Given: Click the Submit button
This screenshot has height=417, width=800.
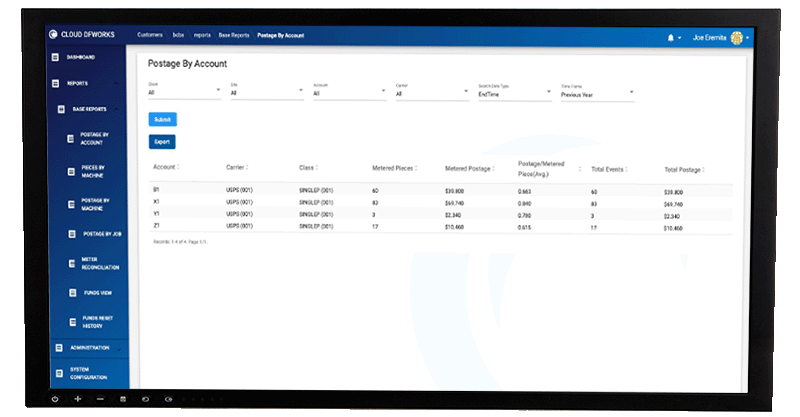Looking at the screenshot, I should (163, 119).
